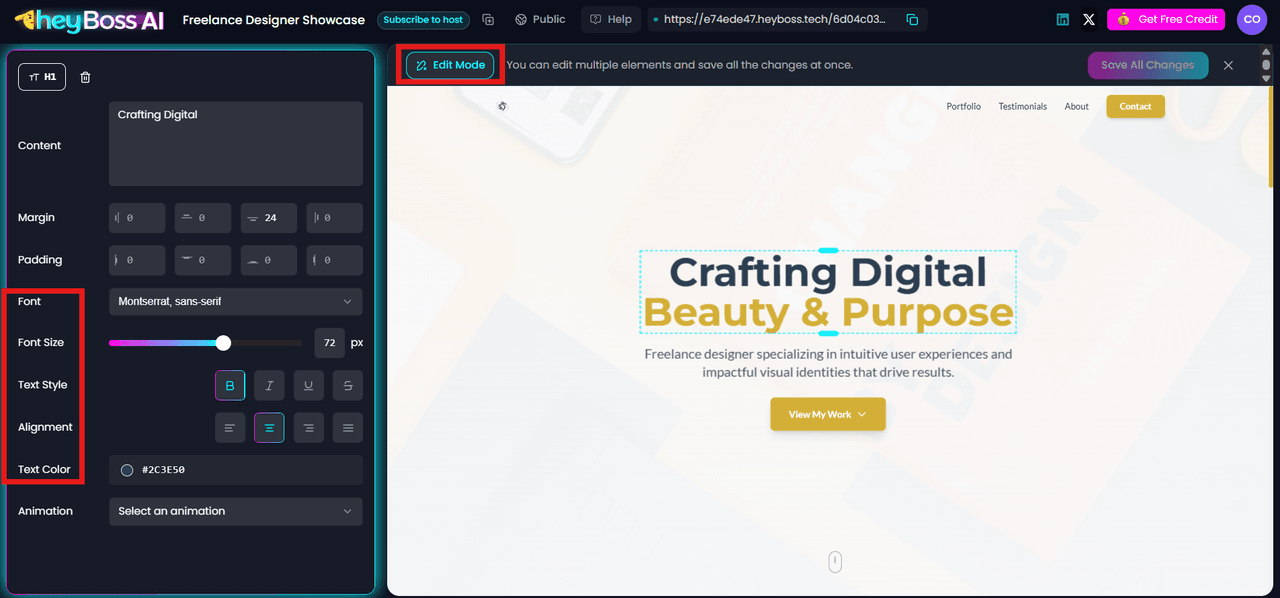Open the Font dropdown showing Montserrat
1280x598 pixels.
coord(236,302)
